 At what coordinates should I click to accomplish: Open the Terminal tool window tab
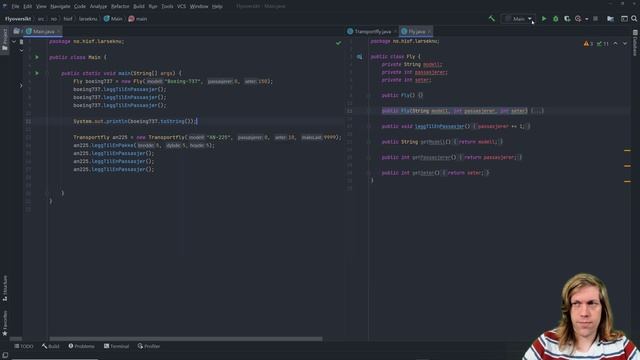click(116, 346)
